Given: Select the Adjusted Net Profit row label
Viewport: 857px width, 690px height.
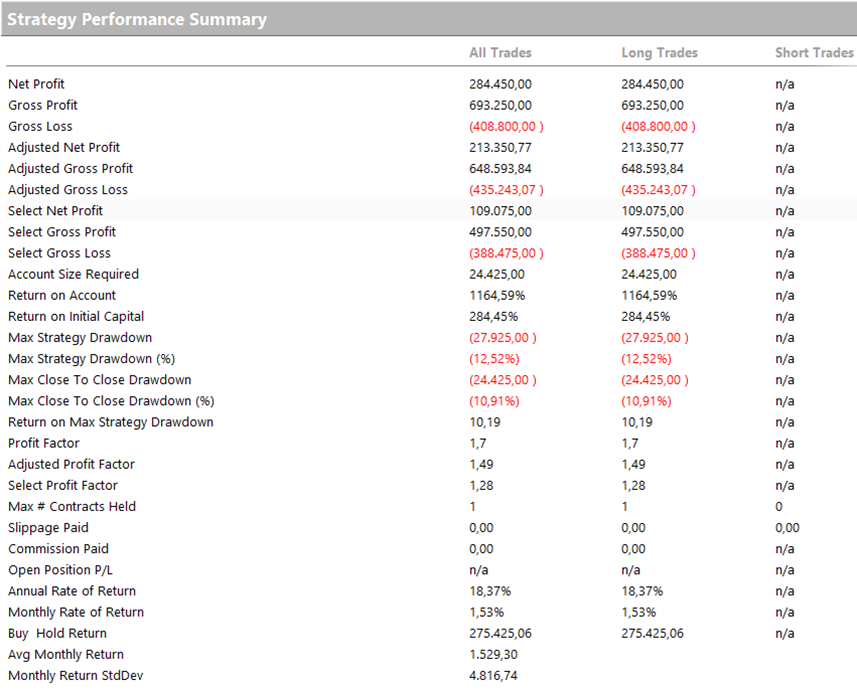Looking at the screenshot, I should (64, 147).
